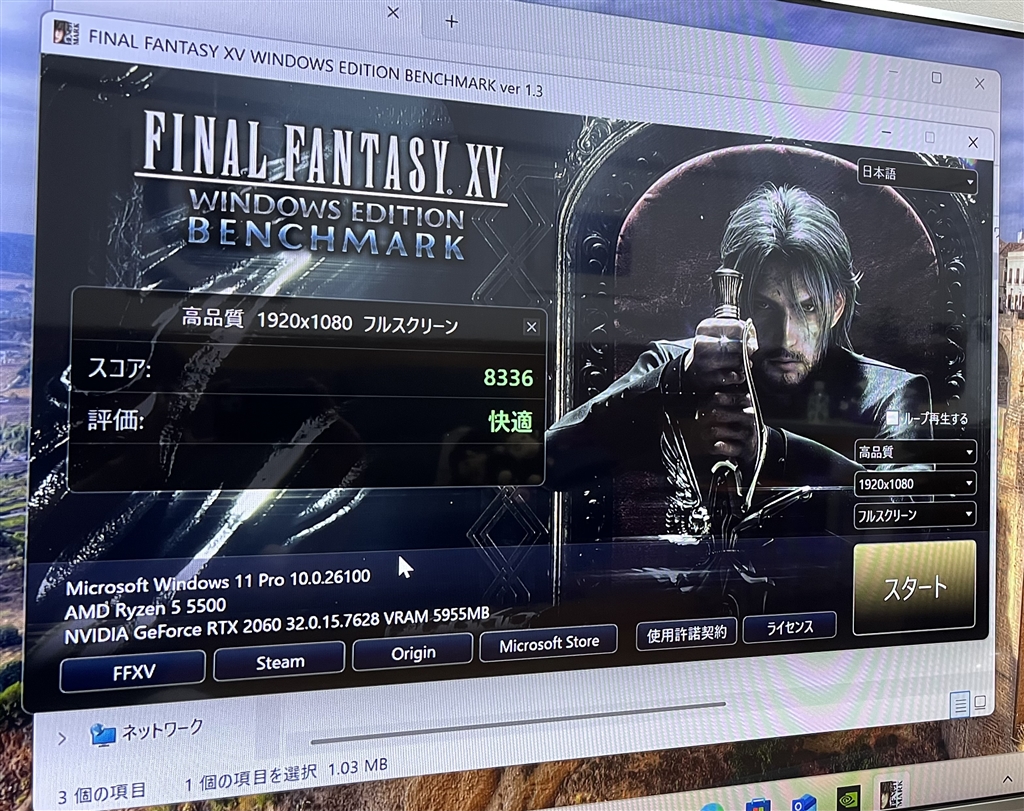Open the 高品質 quality preset dropdown
1024x811 pixels.
pyautogui.click(x=916, y=452)
